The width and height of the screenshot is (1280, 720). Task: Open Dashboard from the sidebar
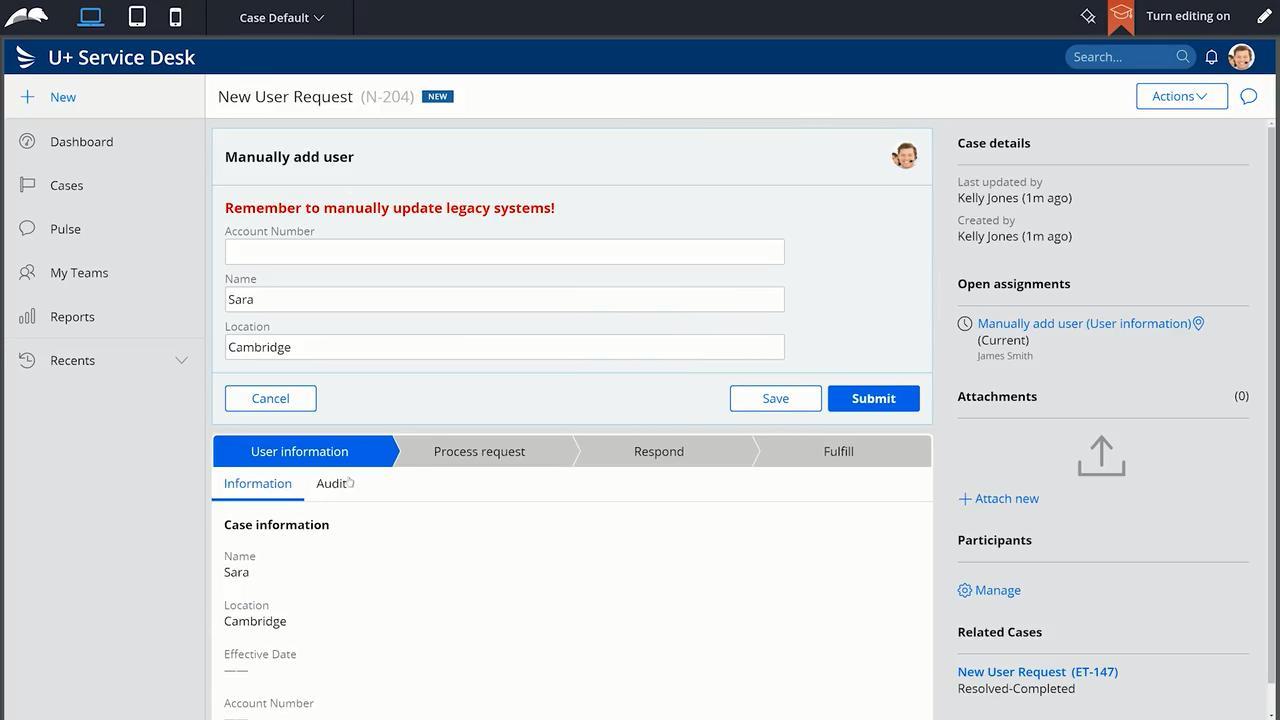[81, 142]
